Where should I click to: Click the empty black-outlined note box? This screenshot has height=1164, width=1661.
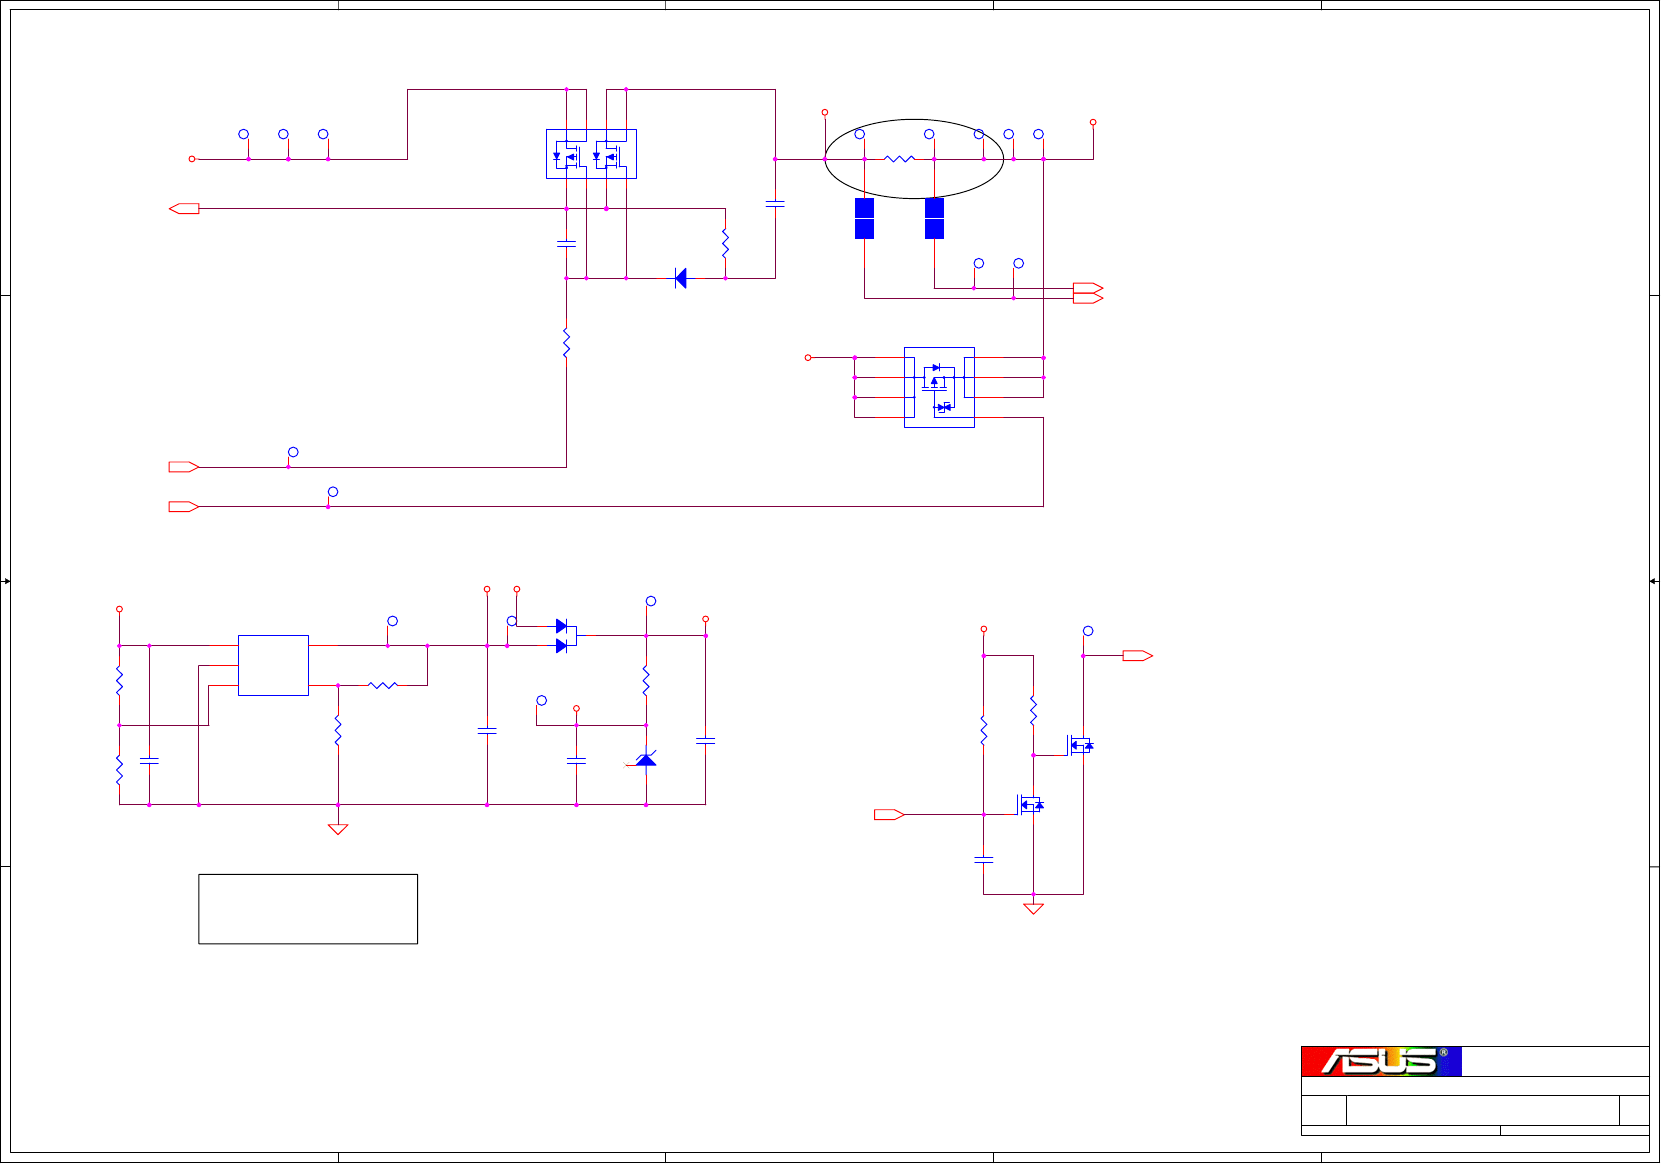308,909
